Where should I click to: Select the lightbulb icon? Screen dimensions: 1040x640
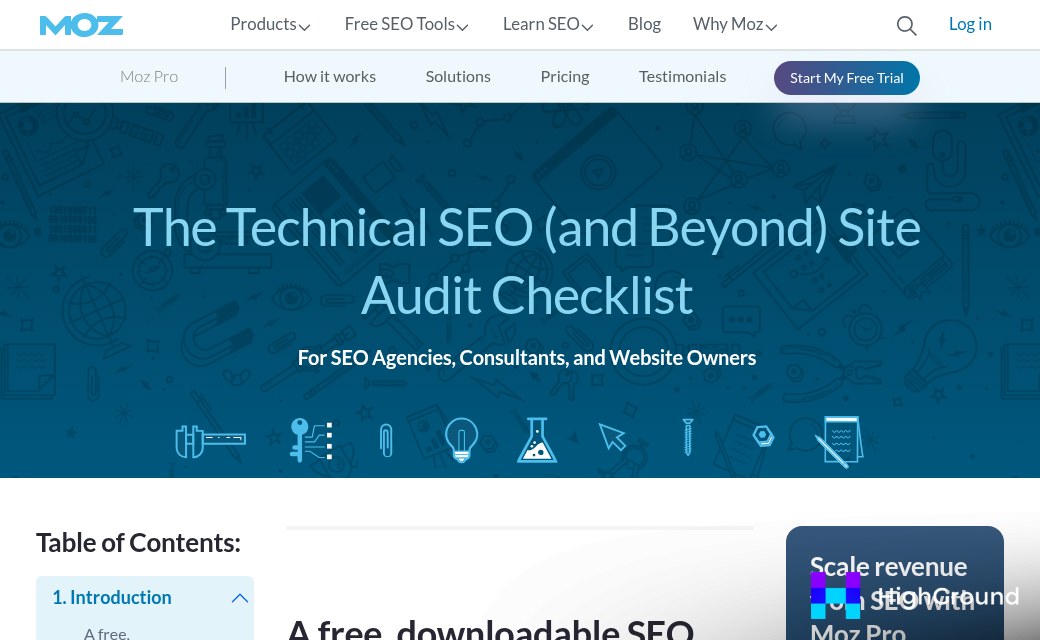(x=461, y=440)
